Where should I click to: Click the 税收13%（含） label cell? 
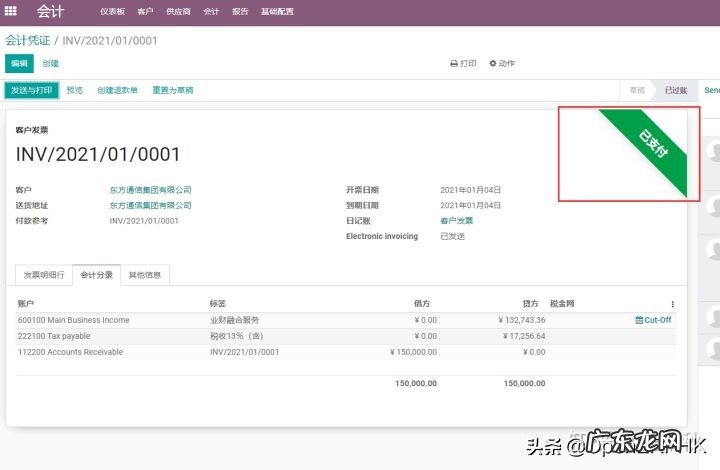236,336
